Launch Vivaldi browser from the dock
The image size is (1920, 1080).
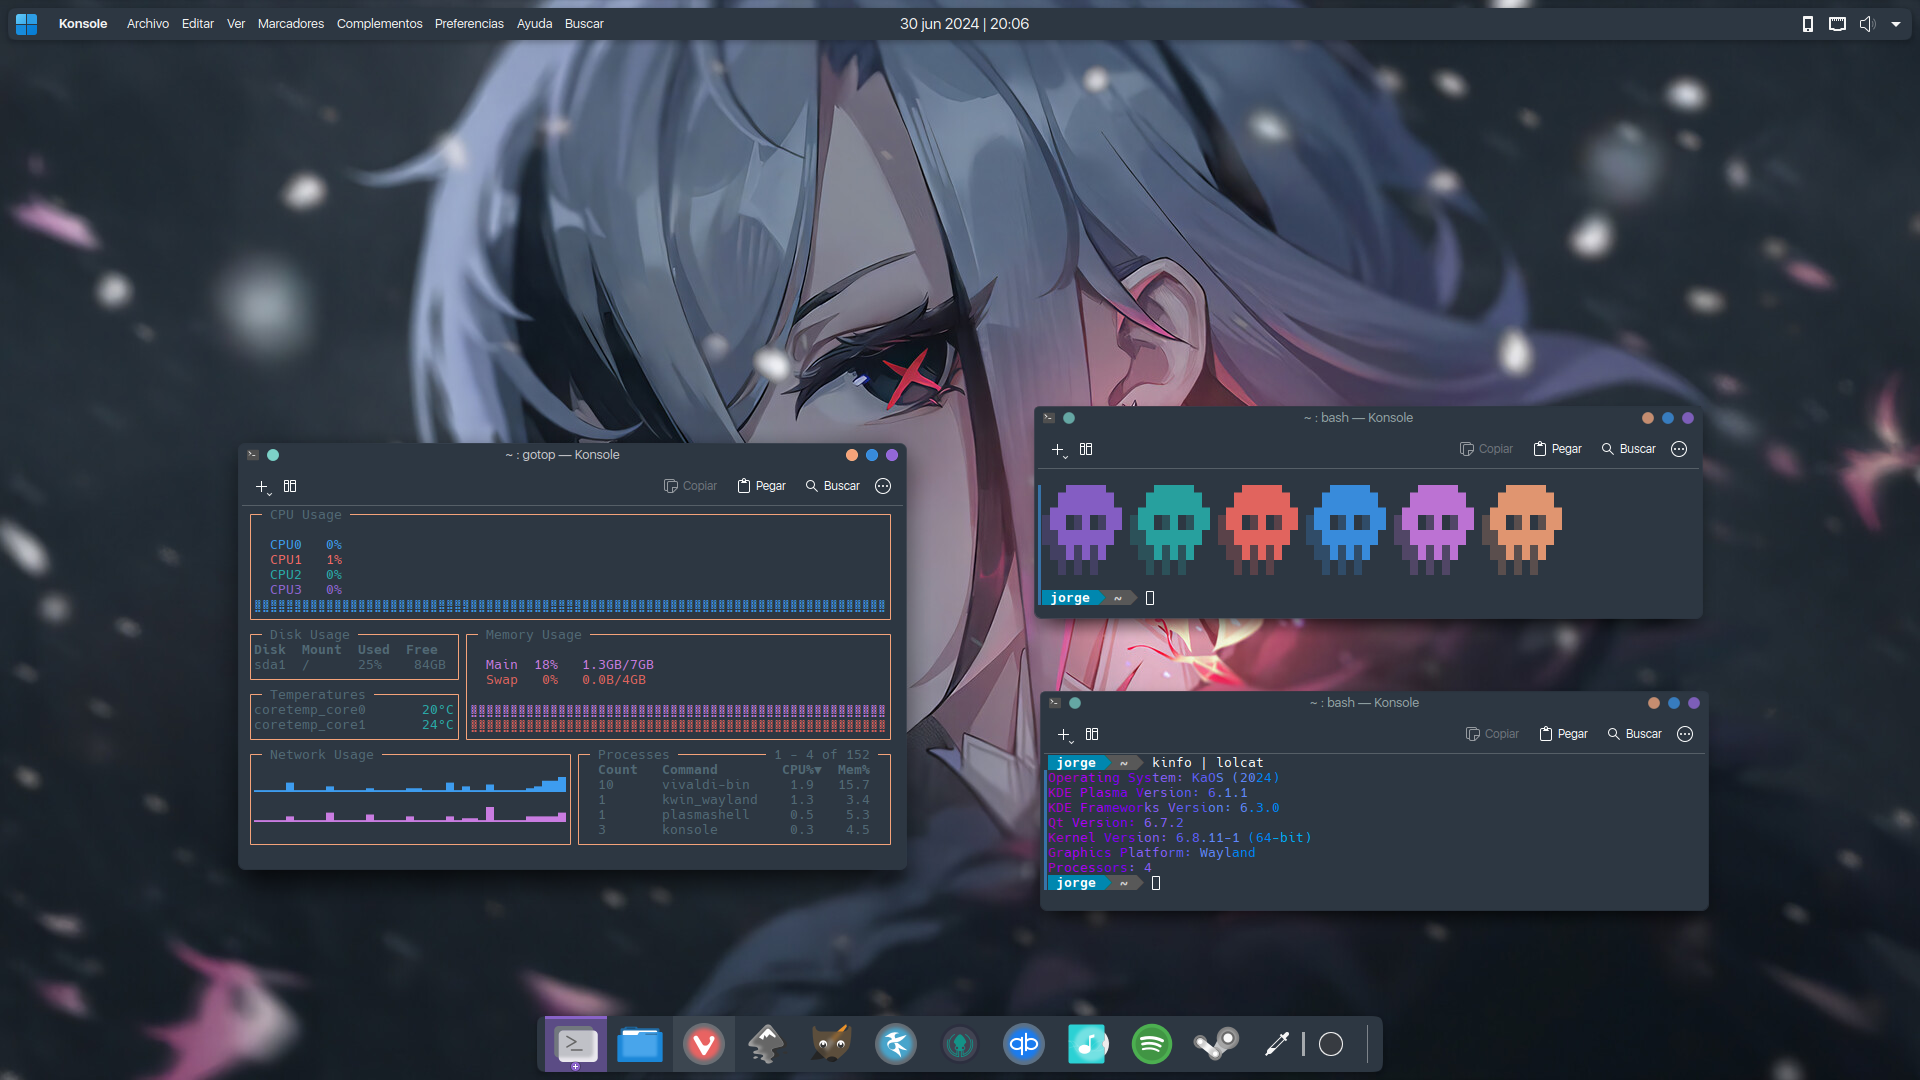pyautogui.click(x=704, y=1045)
